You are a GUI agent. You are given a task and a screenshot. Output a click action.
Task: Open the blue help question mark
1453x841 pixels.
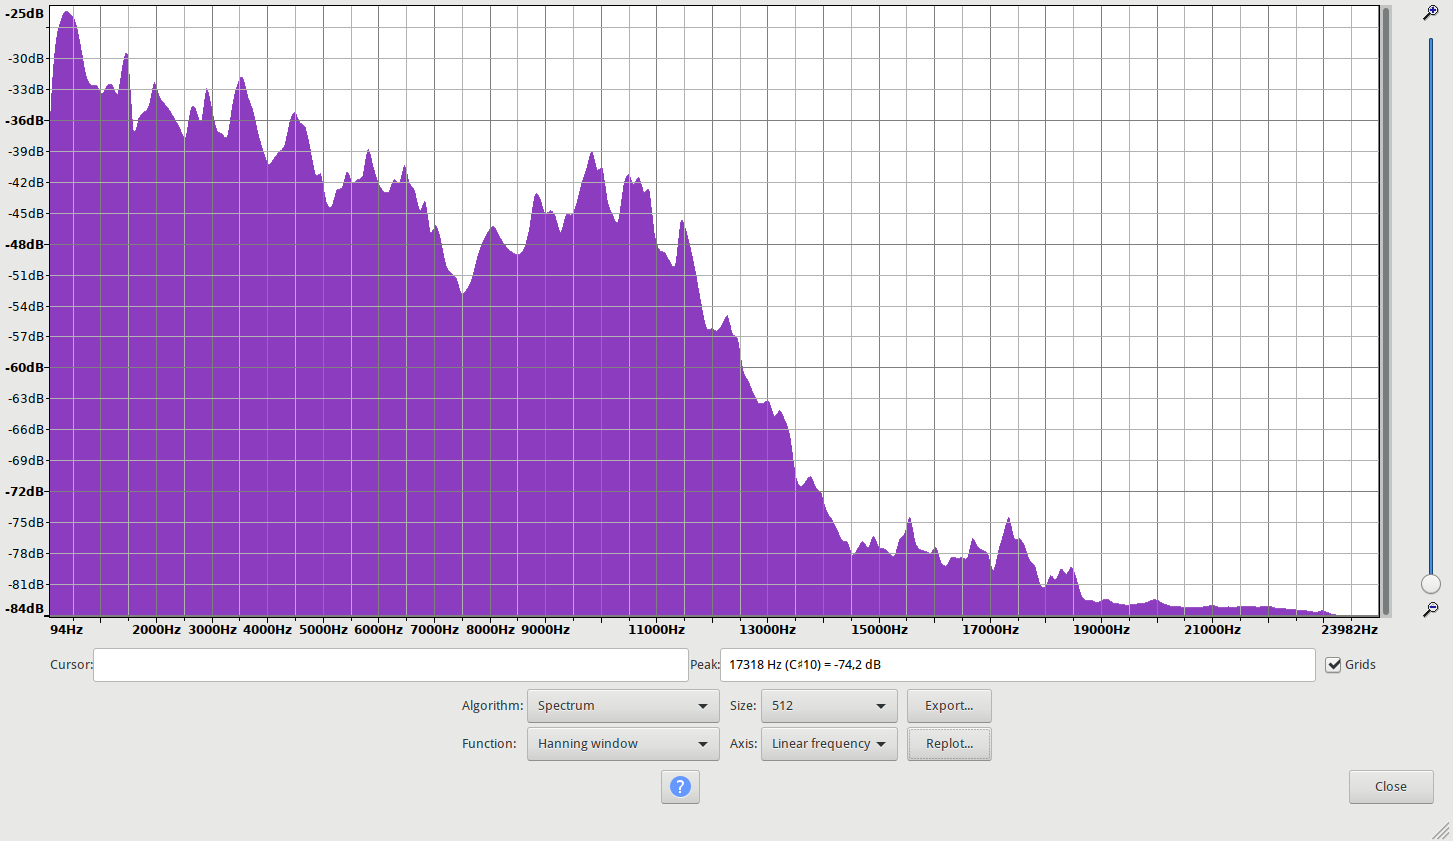coord(680,787)
